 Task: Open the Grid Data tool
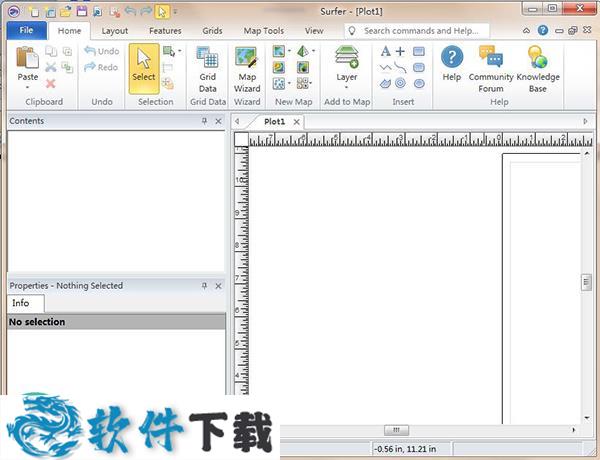tap(207, 70)
